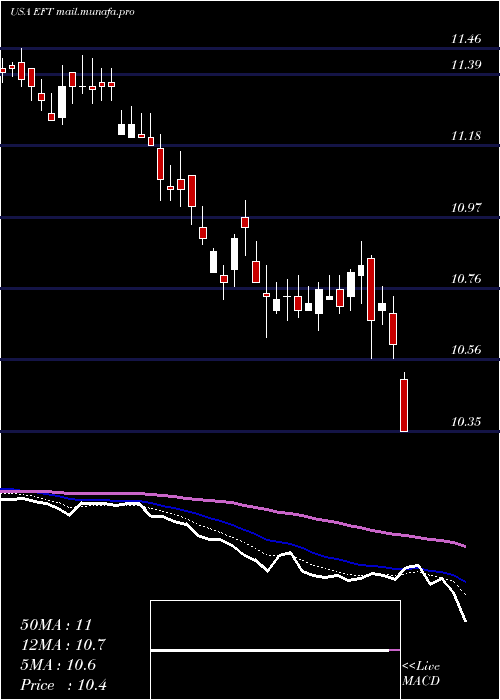Click the Price : 10.4 readout
This screenshot has width=500, height=700.
[x=63, y=685]
